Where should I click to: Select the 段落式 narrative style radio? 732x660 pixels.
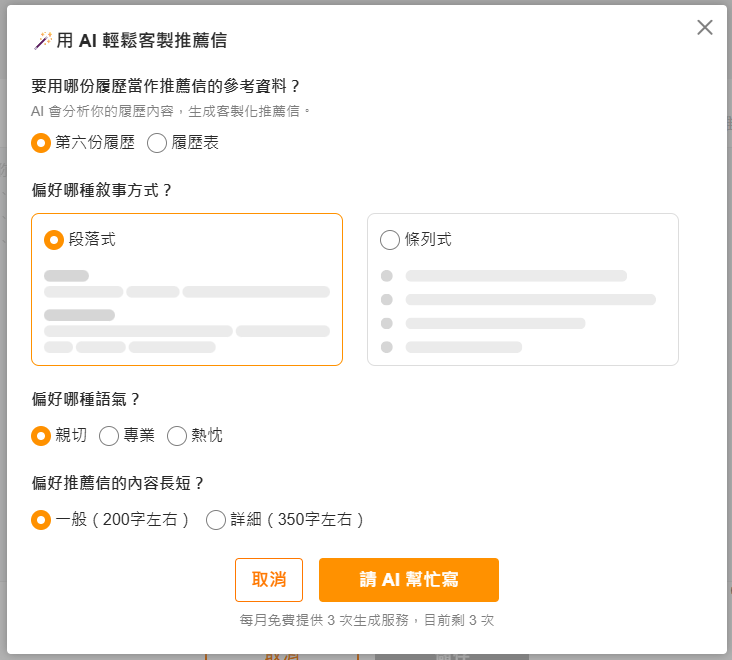click(54, 240)
